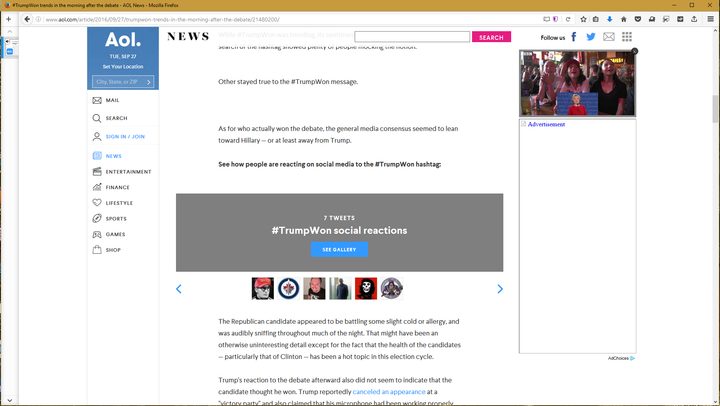720x406 pixels.
Task: Click the shopping bag icon
Action: [x=97, y=249]
